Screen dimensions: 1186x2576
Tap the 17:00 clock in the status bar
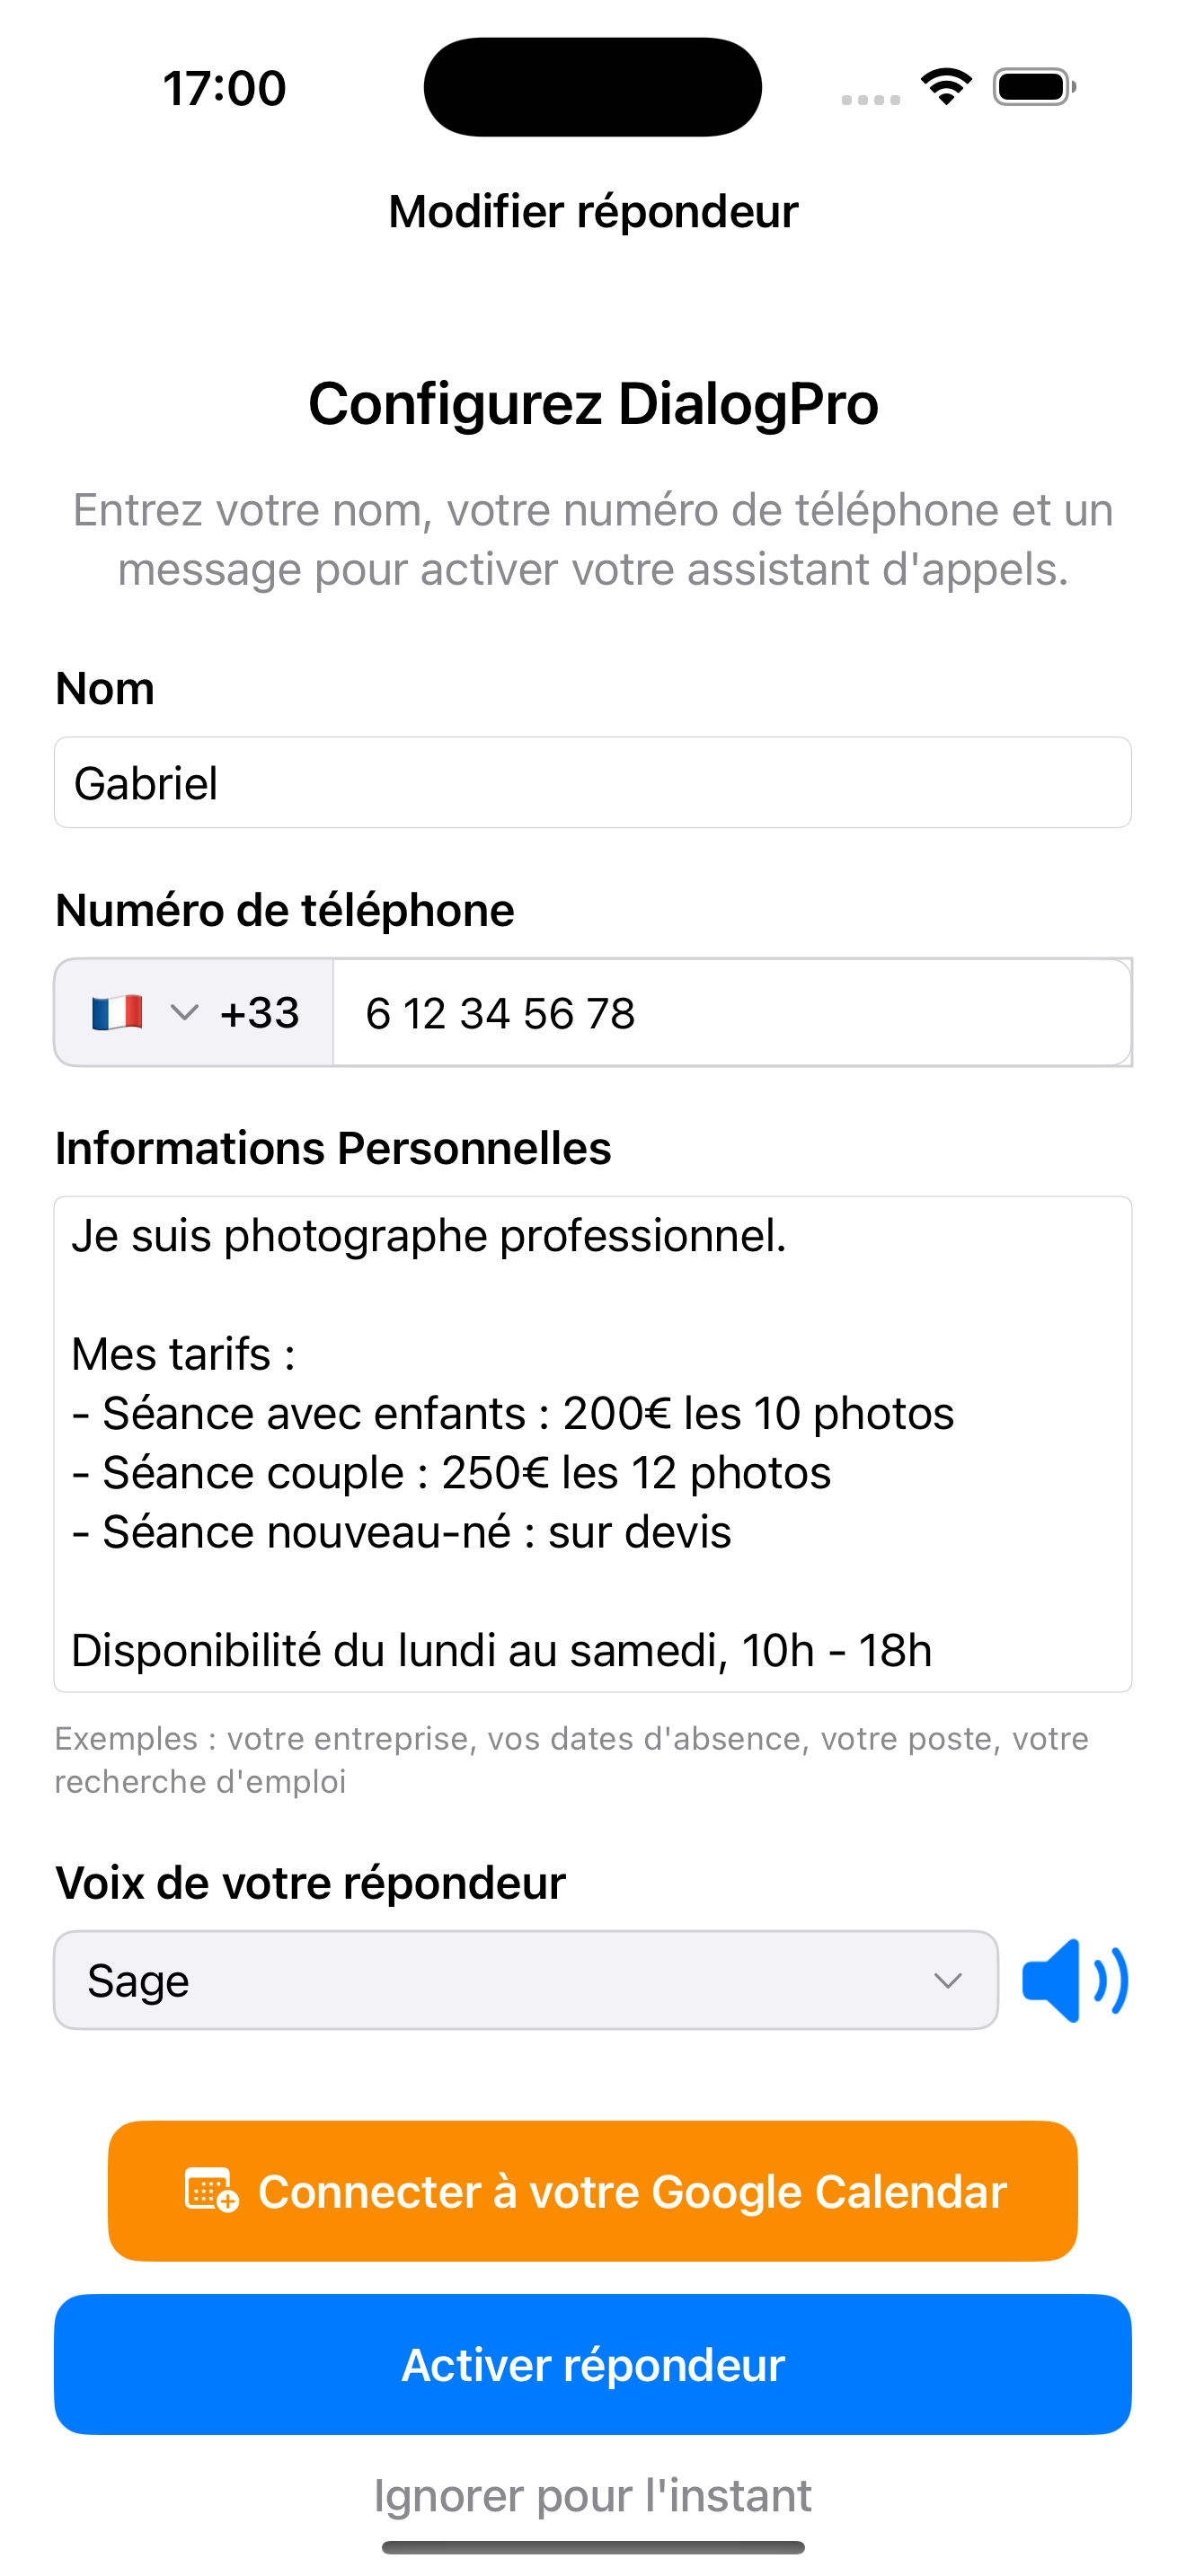[225, 88]
